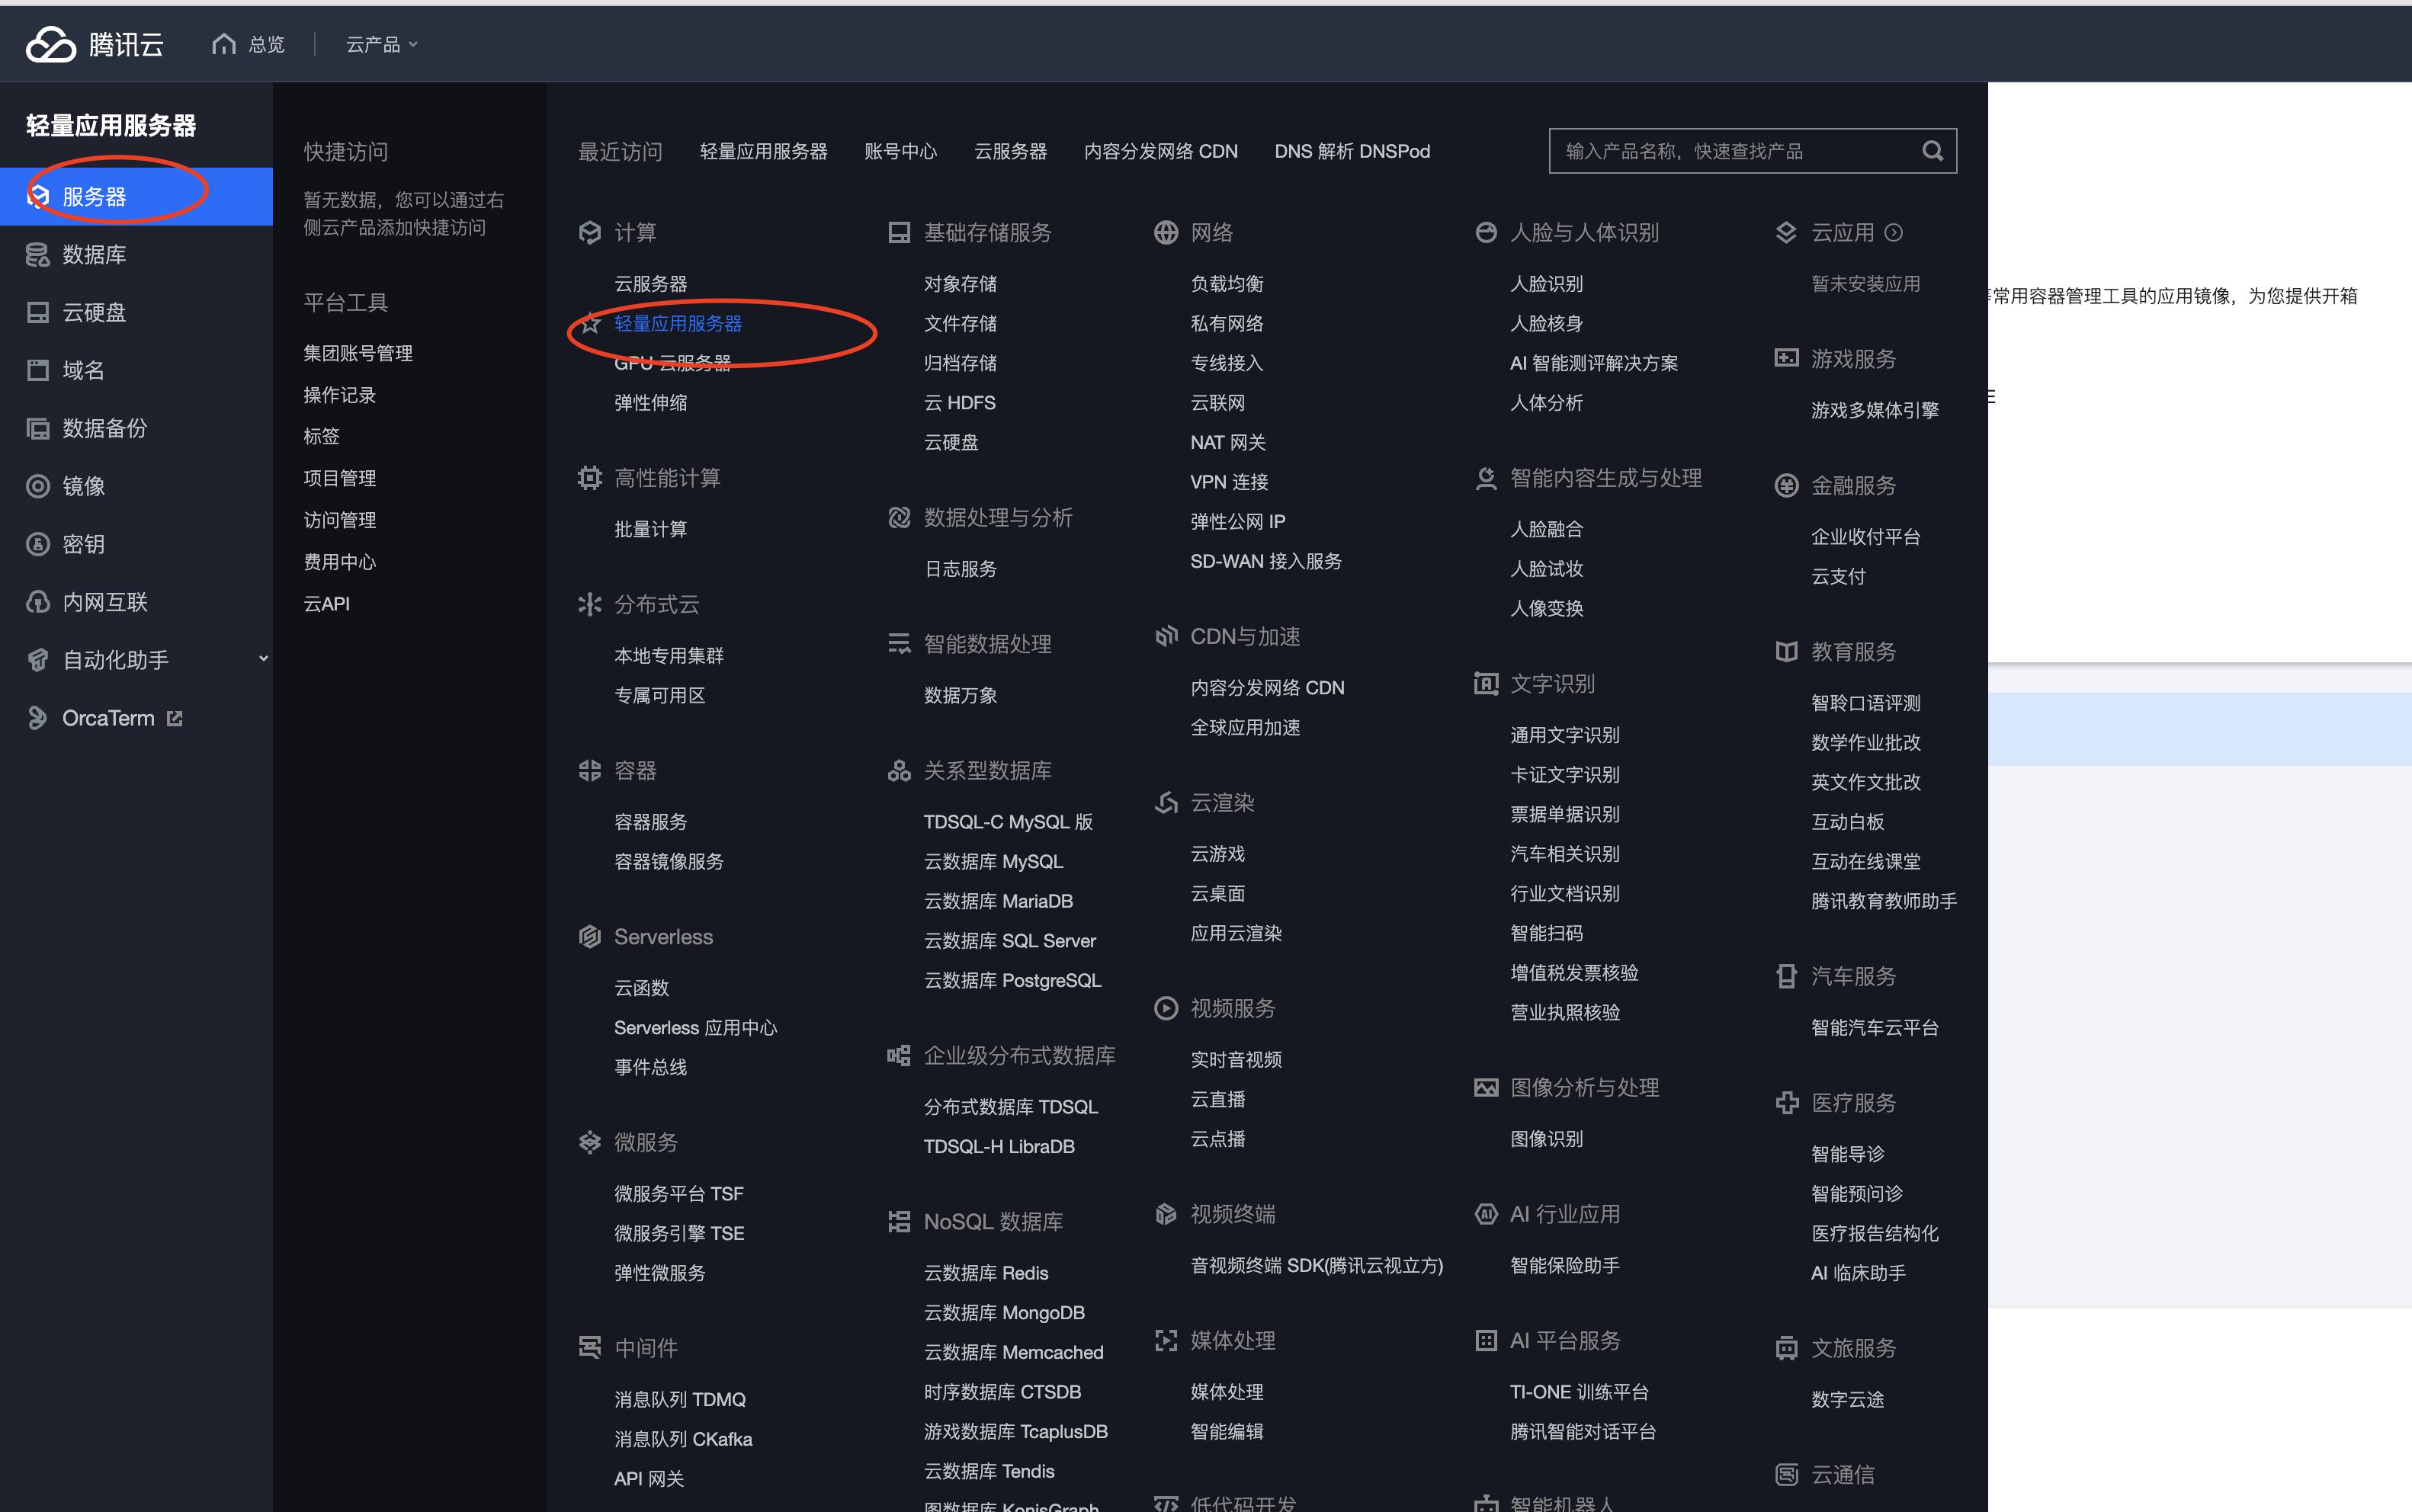Collapse the 自动化助手 sidebar section

point(263,659)
